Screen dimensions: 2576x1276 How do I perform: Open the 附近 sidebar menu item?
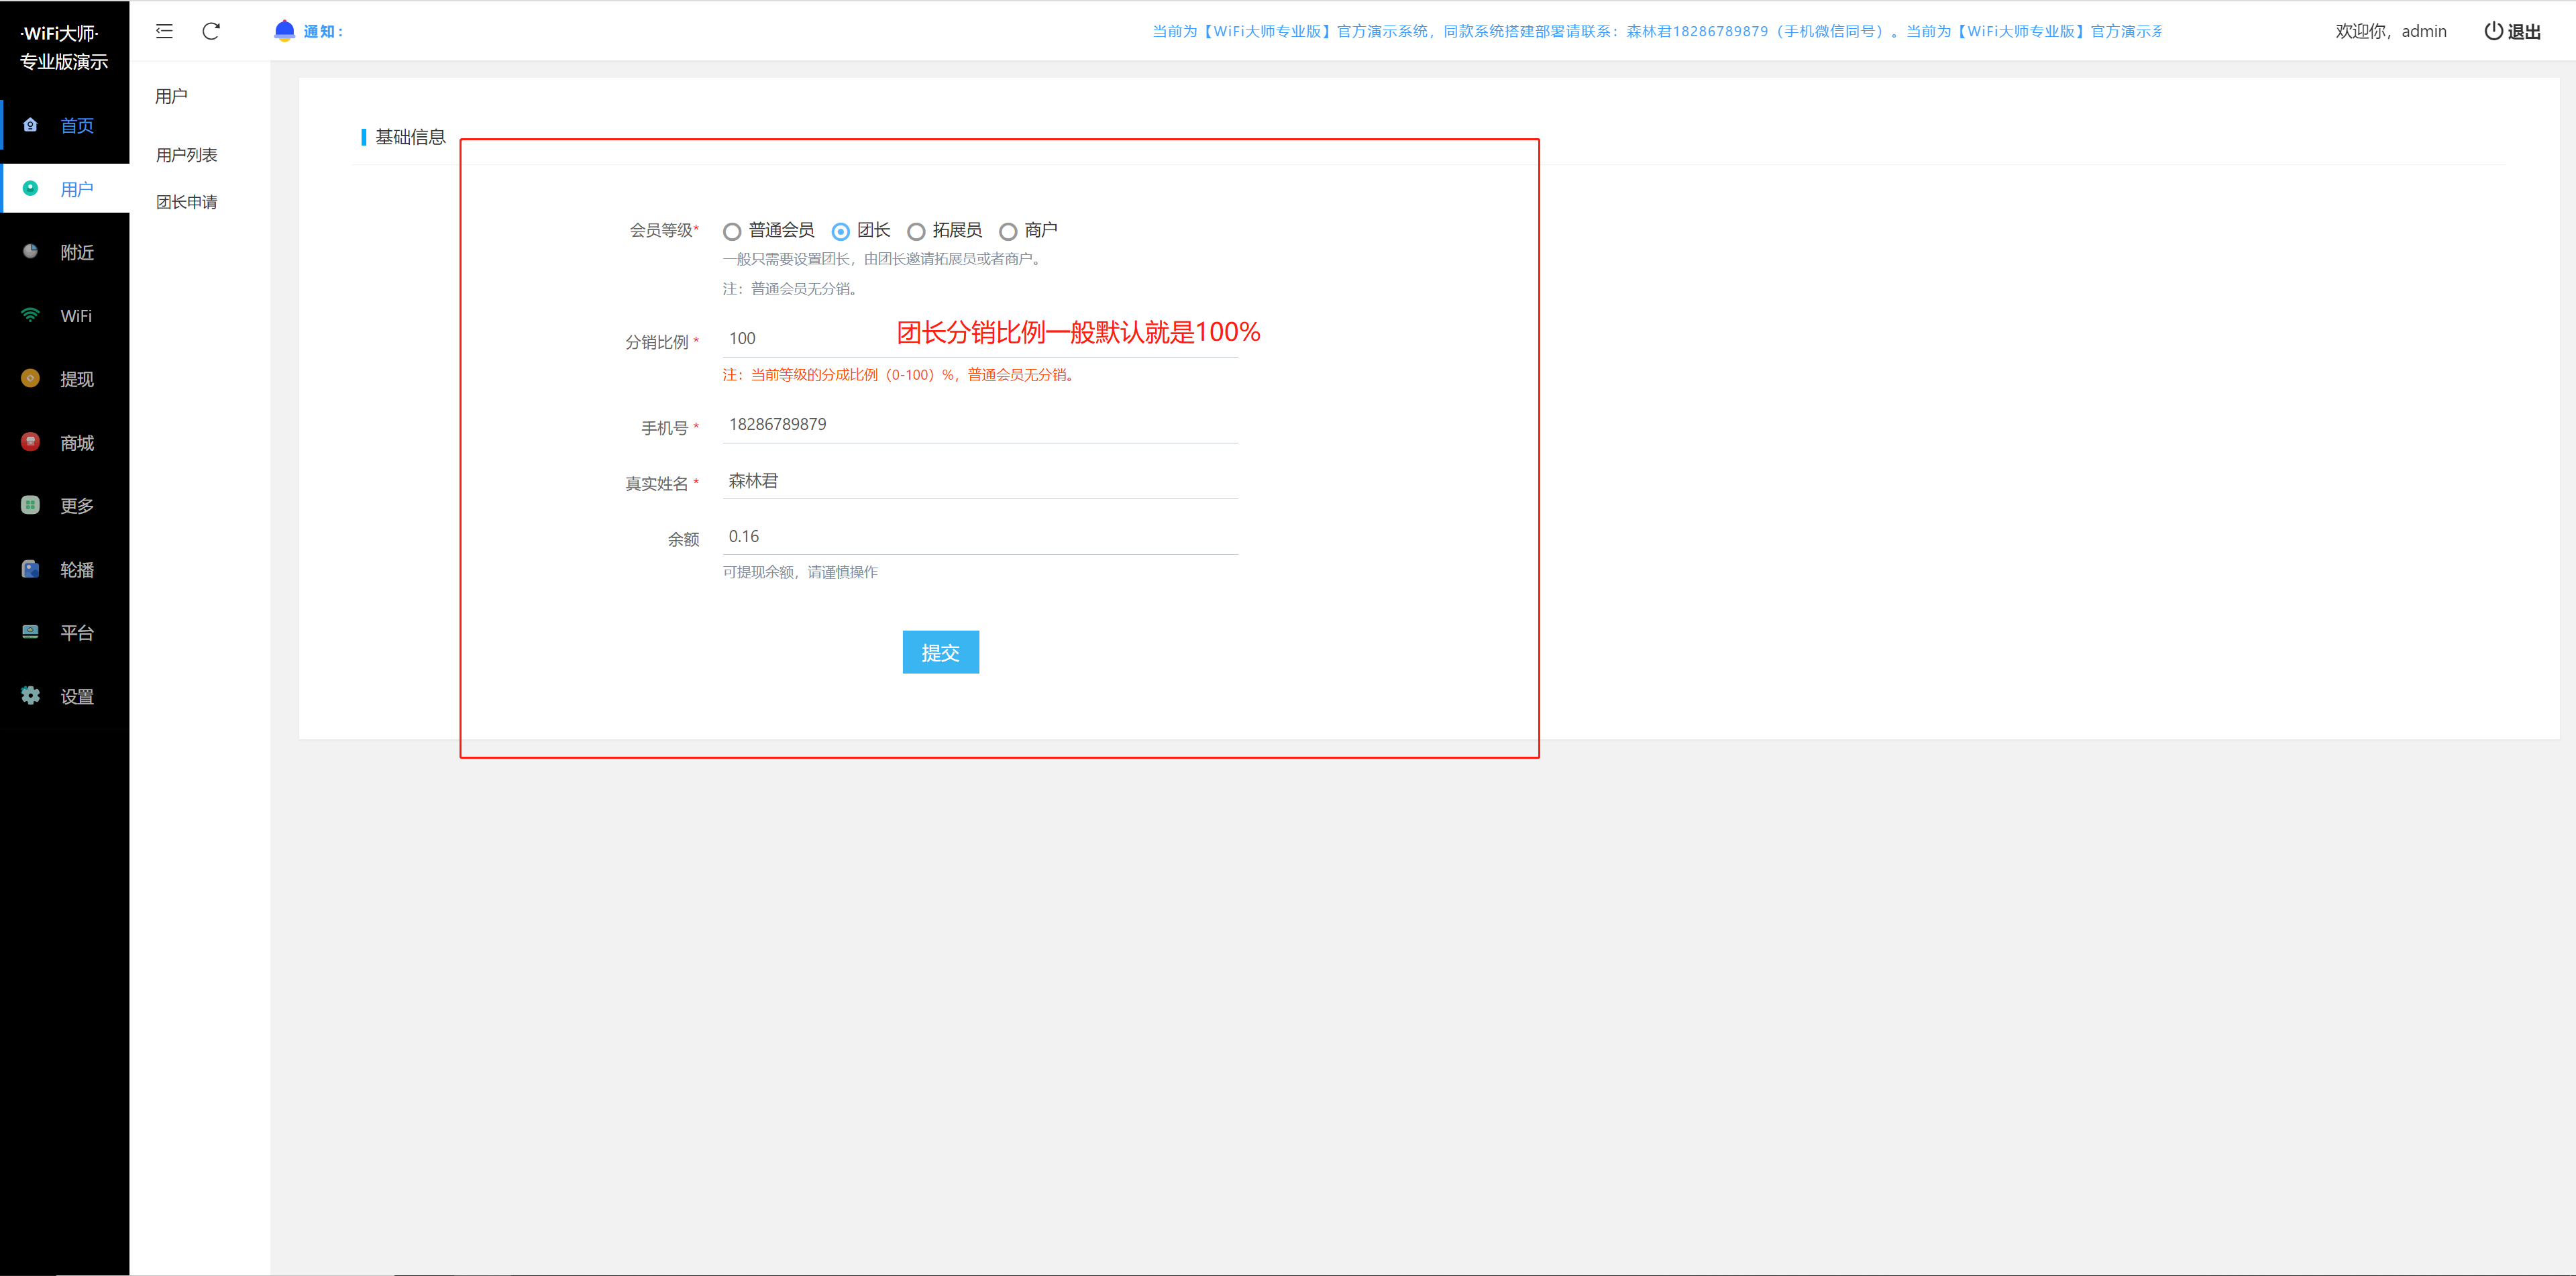coord(65,252)
